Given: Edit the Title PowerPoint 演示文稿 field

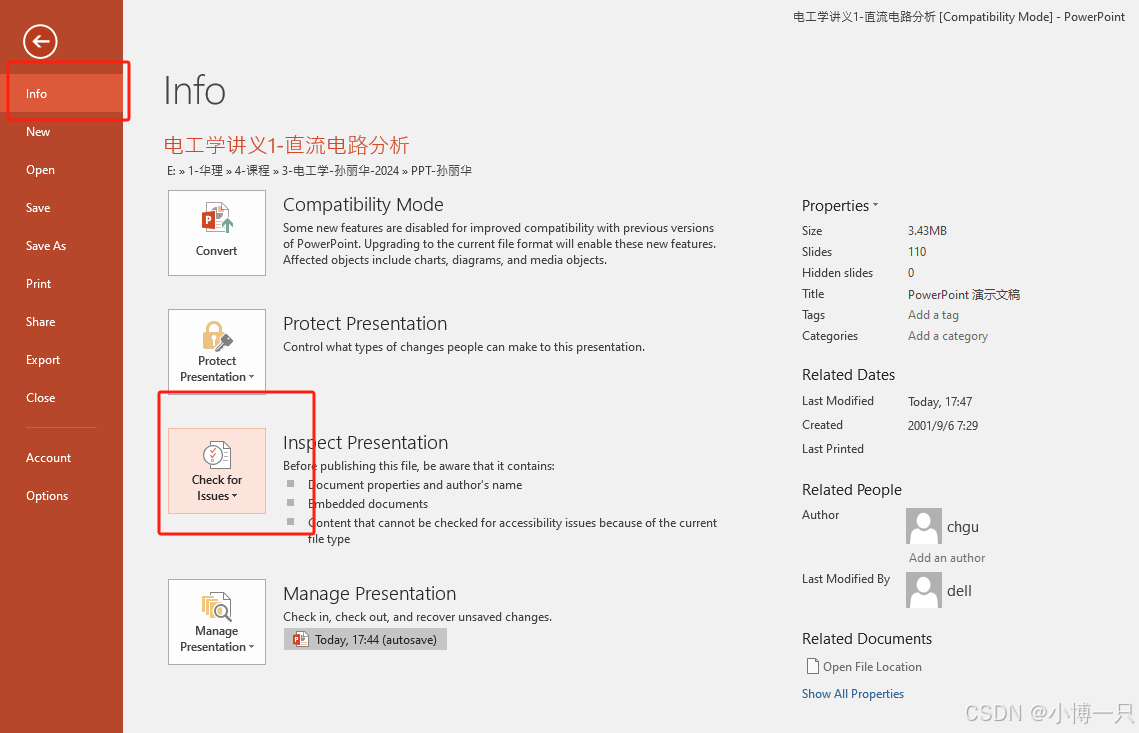Looking at the screenshot, I should (x=963, y=294).
